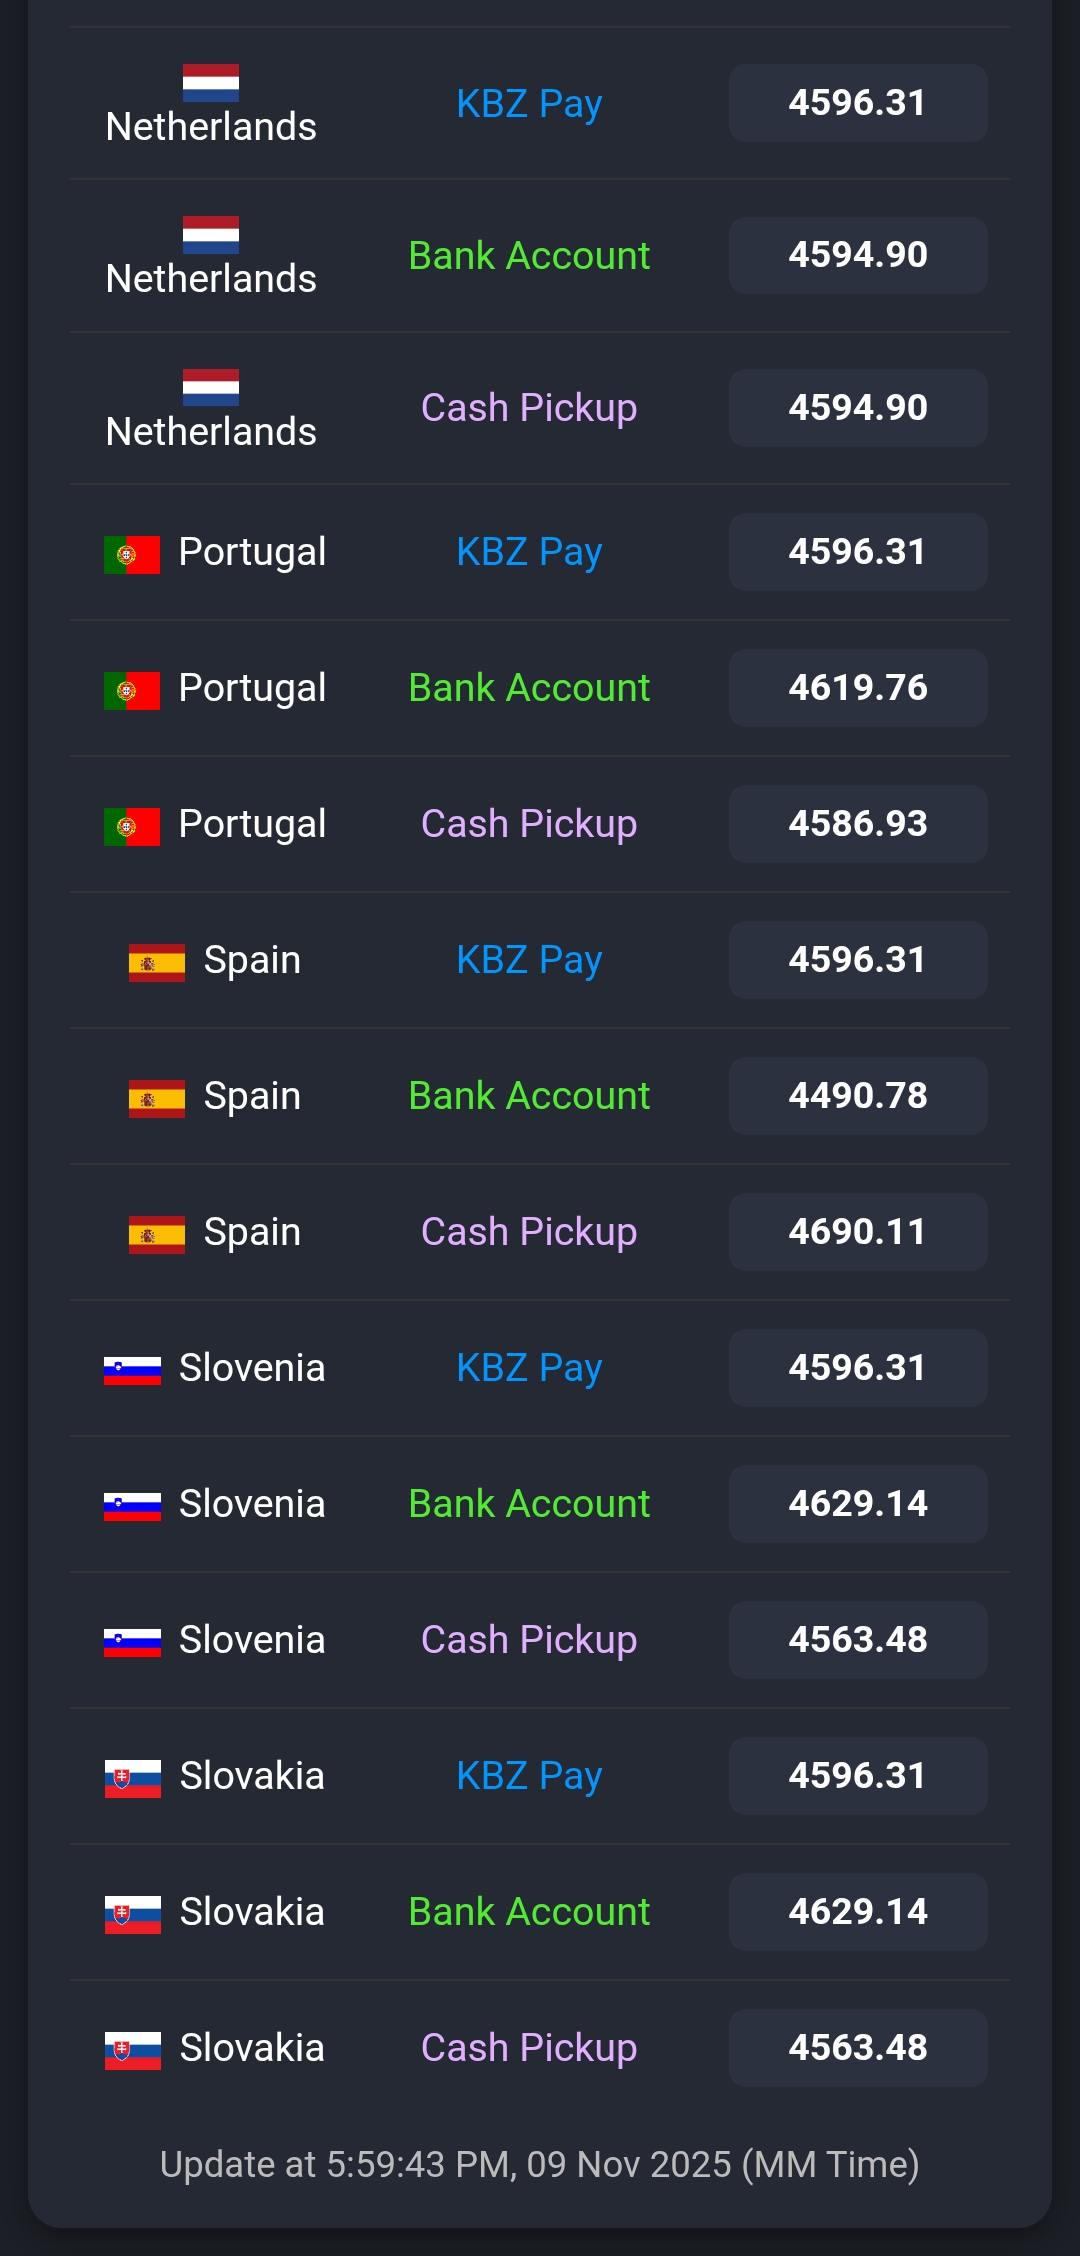Choose Cash Pickup for Portugal
This screenshot has height=2256, width=1080.
529,824
